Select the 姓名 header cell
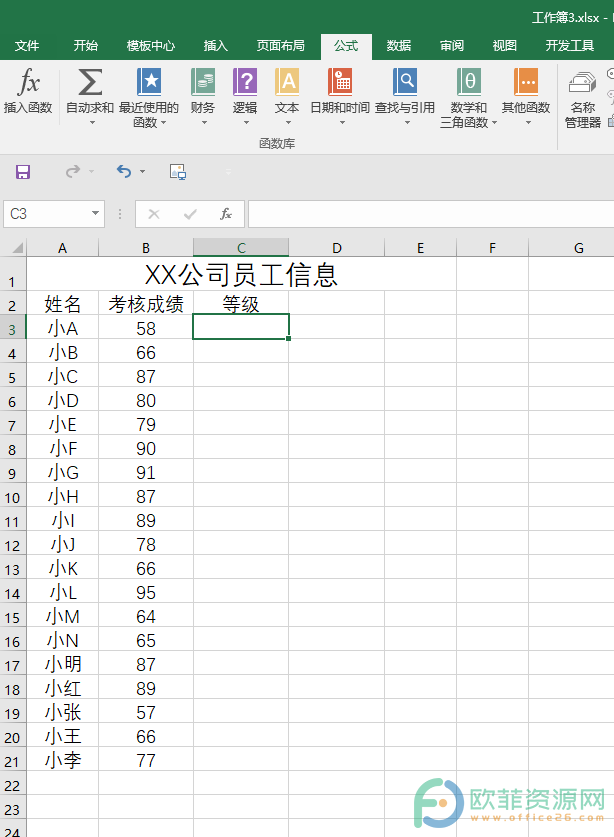The width and height of the screenshot is (614, 837). 62,304
